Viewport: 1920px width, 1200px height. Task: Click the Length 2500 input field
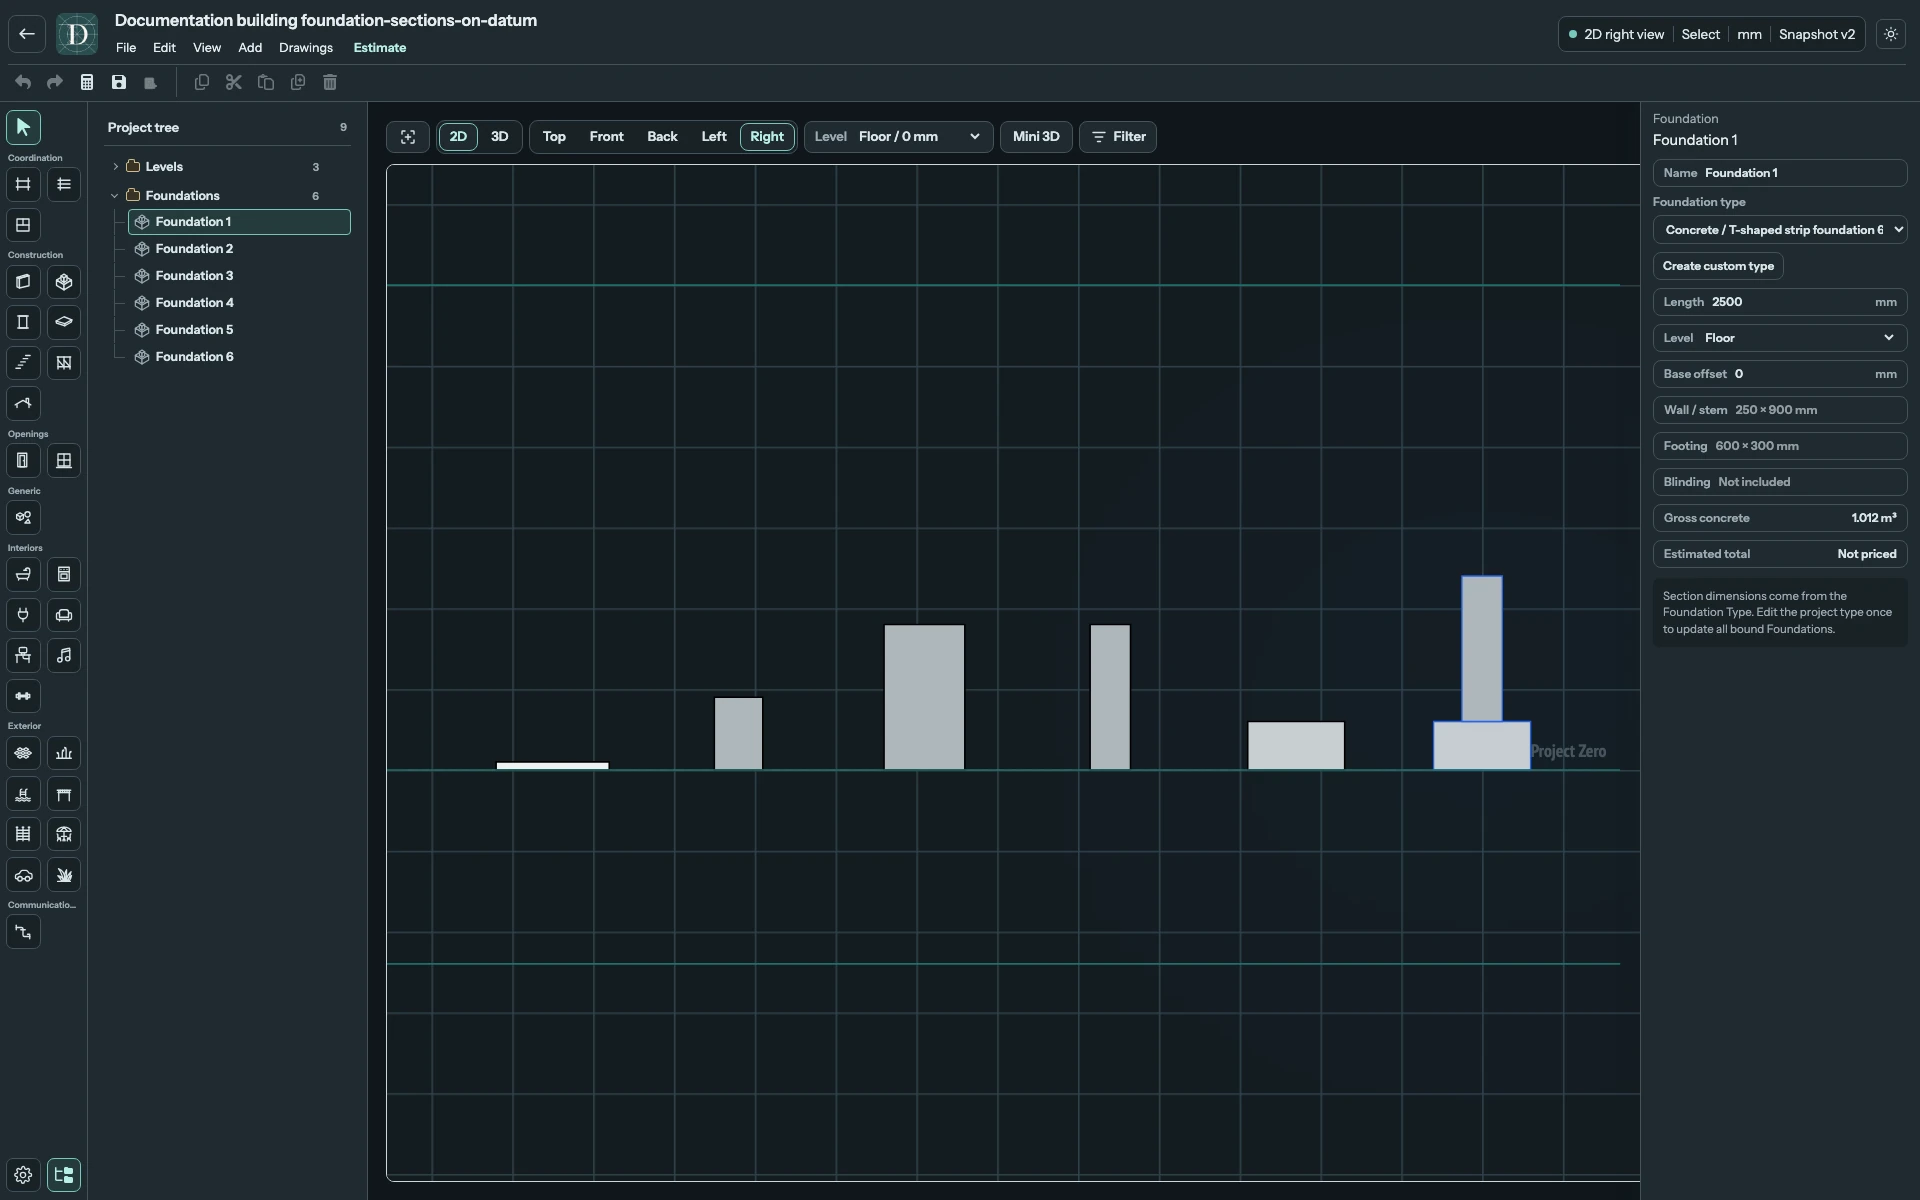pos(1780,302)
